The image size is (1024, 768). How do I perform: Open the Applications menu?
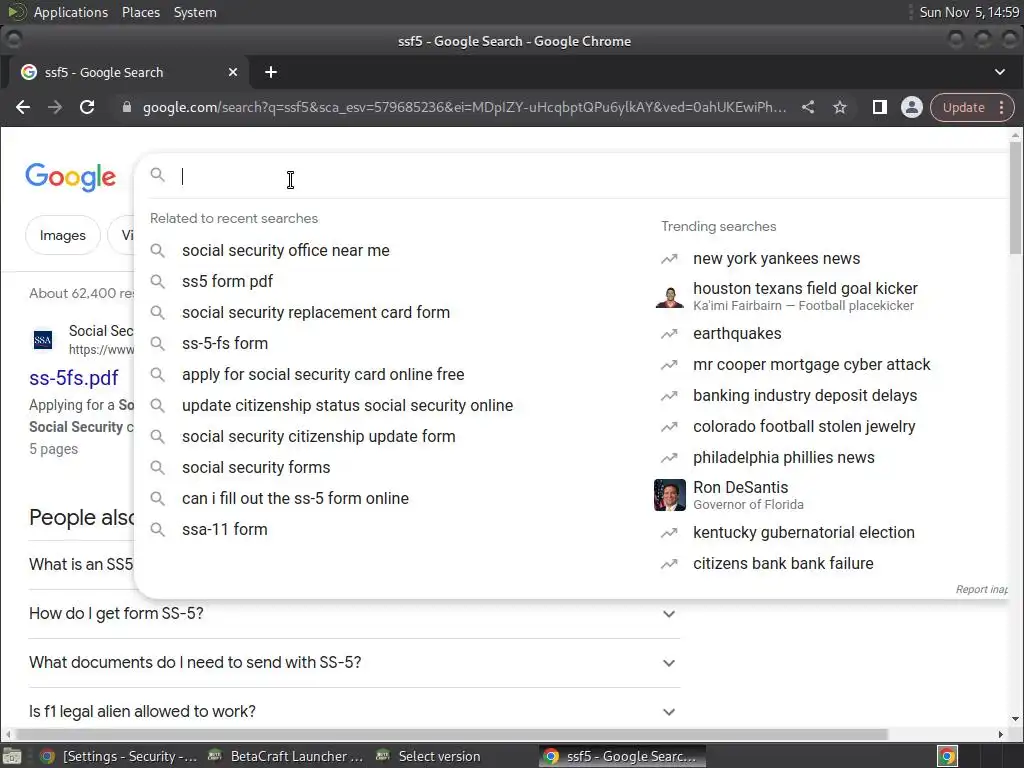[71, 12]
